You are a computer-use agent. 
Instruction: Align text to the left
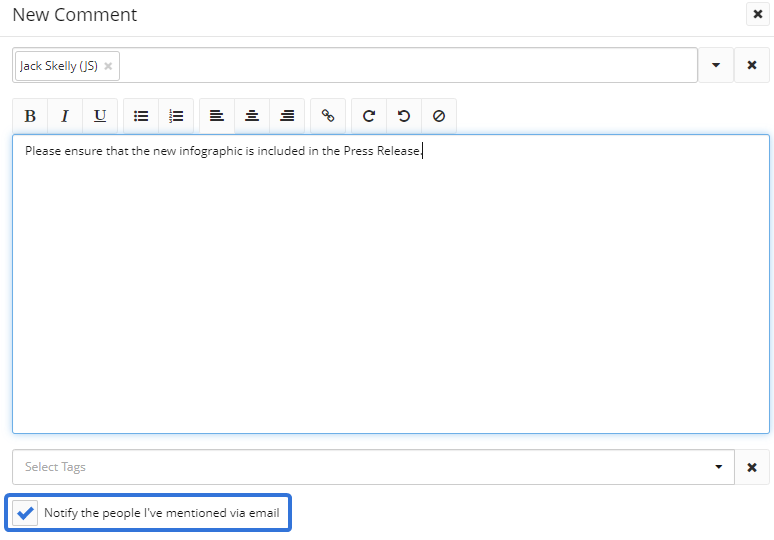click(217, 116)
